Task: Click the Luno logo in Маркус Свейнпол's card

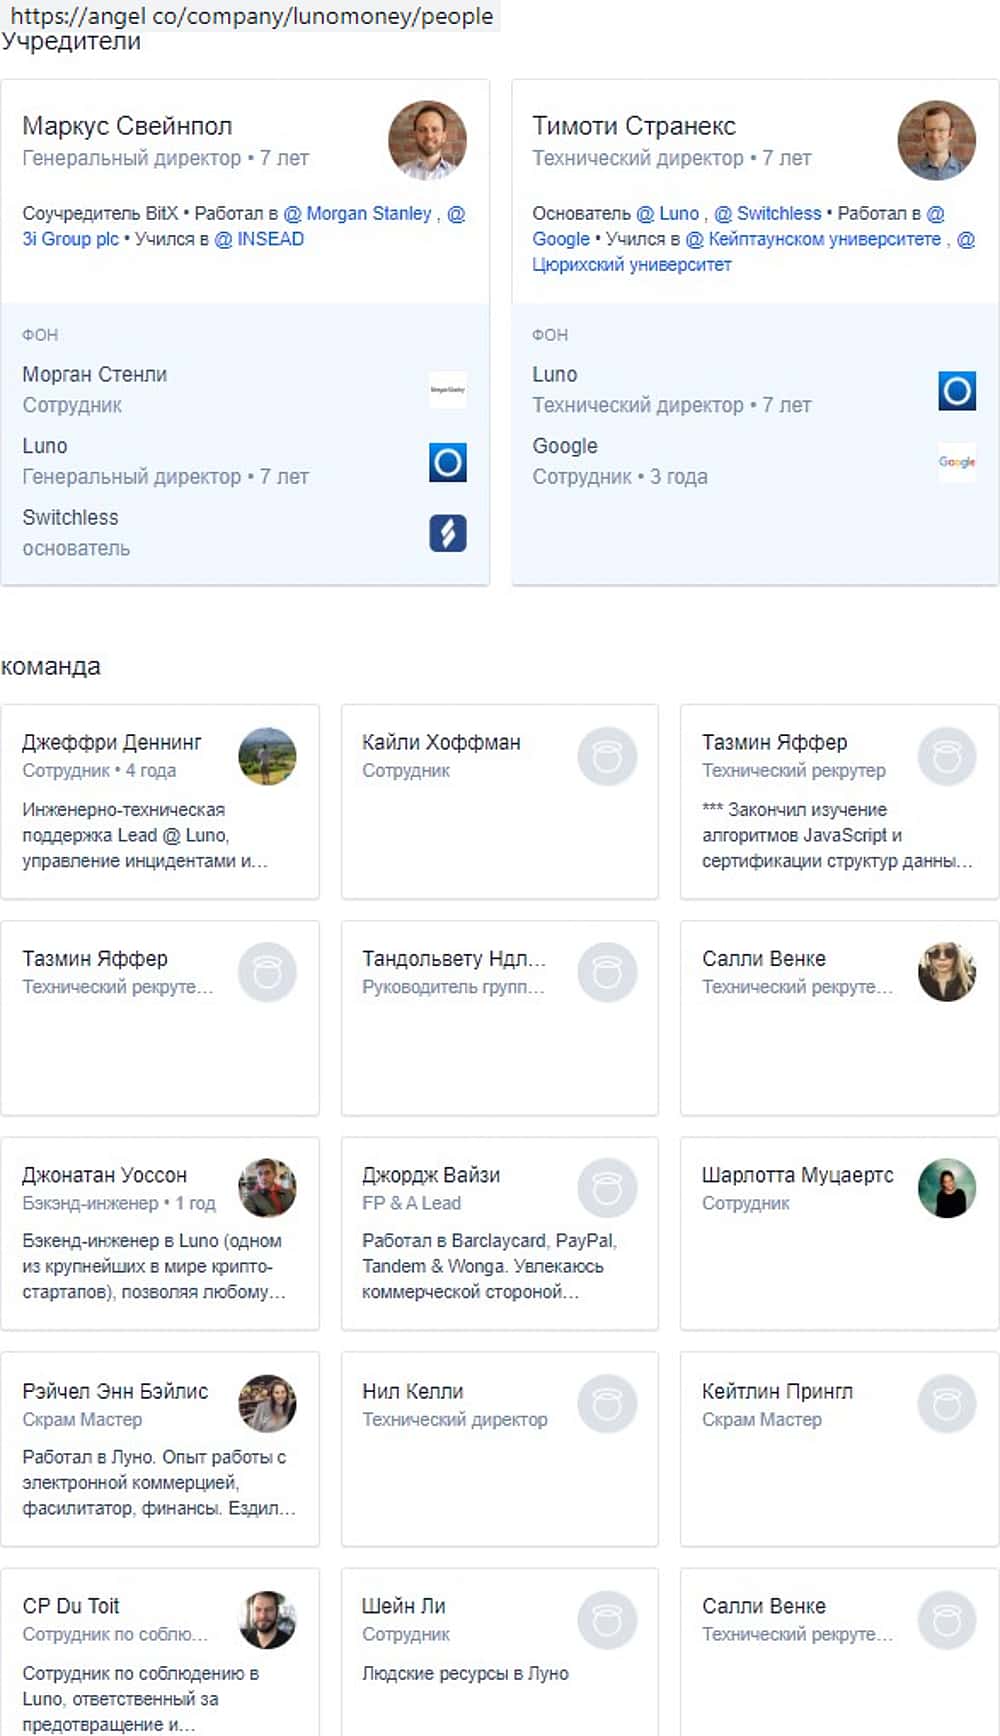Action: pos(447,462)
